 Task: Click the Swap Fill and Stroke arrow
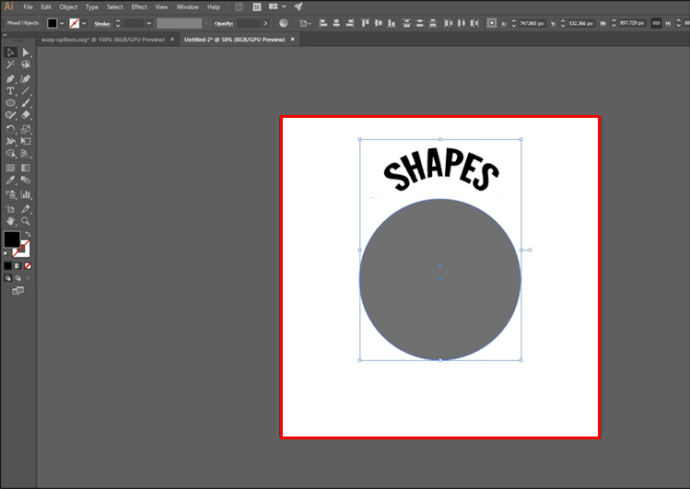(x=28, y=234)
